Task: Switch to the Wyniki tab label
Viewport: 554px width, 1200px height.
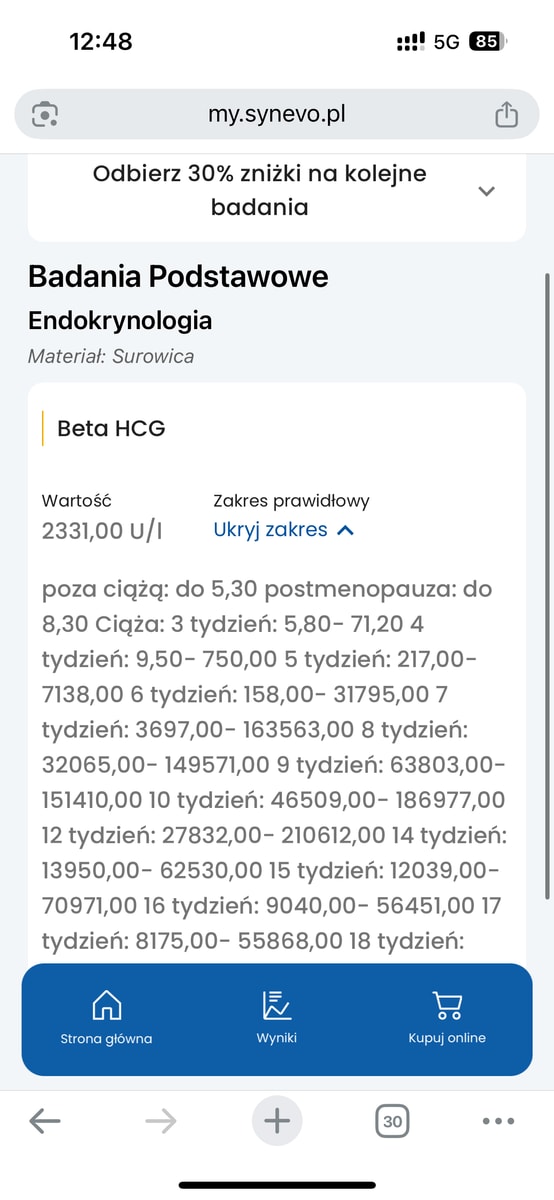Action: (276, 1038)
